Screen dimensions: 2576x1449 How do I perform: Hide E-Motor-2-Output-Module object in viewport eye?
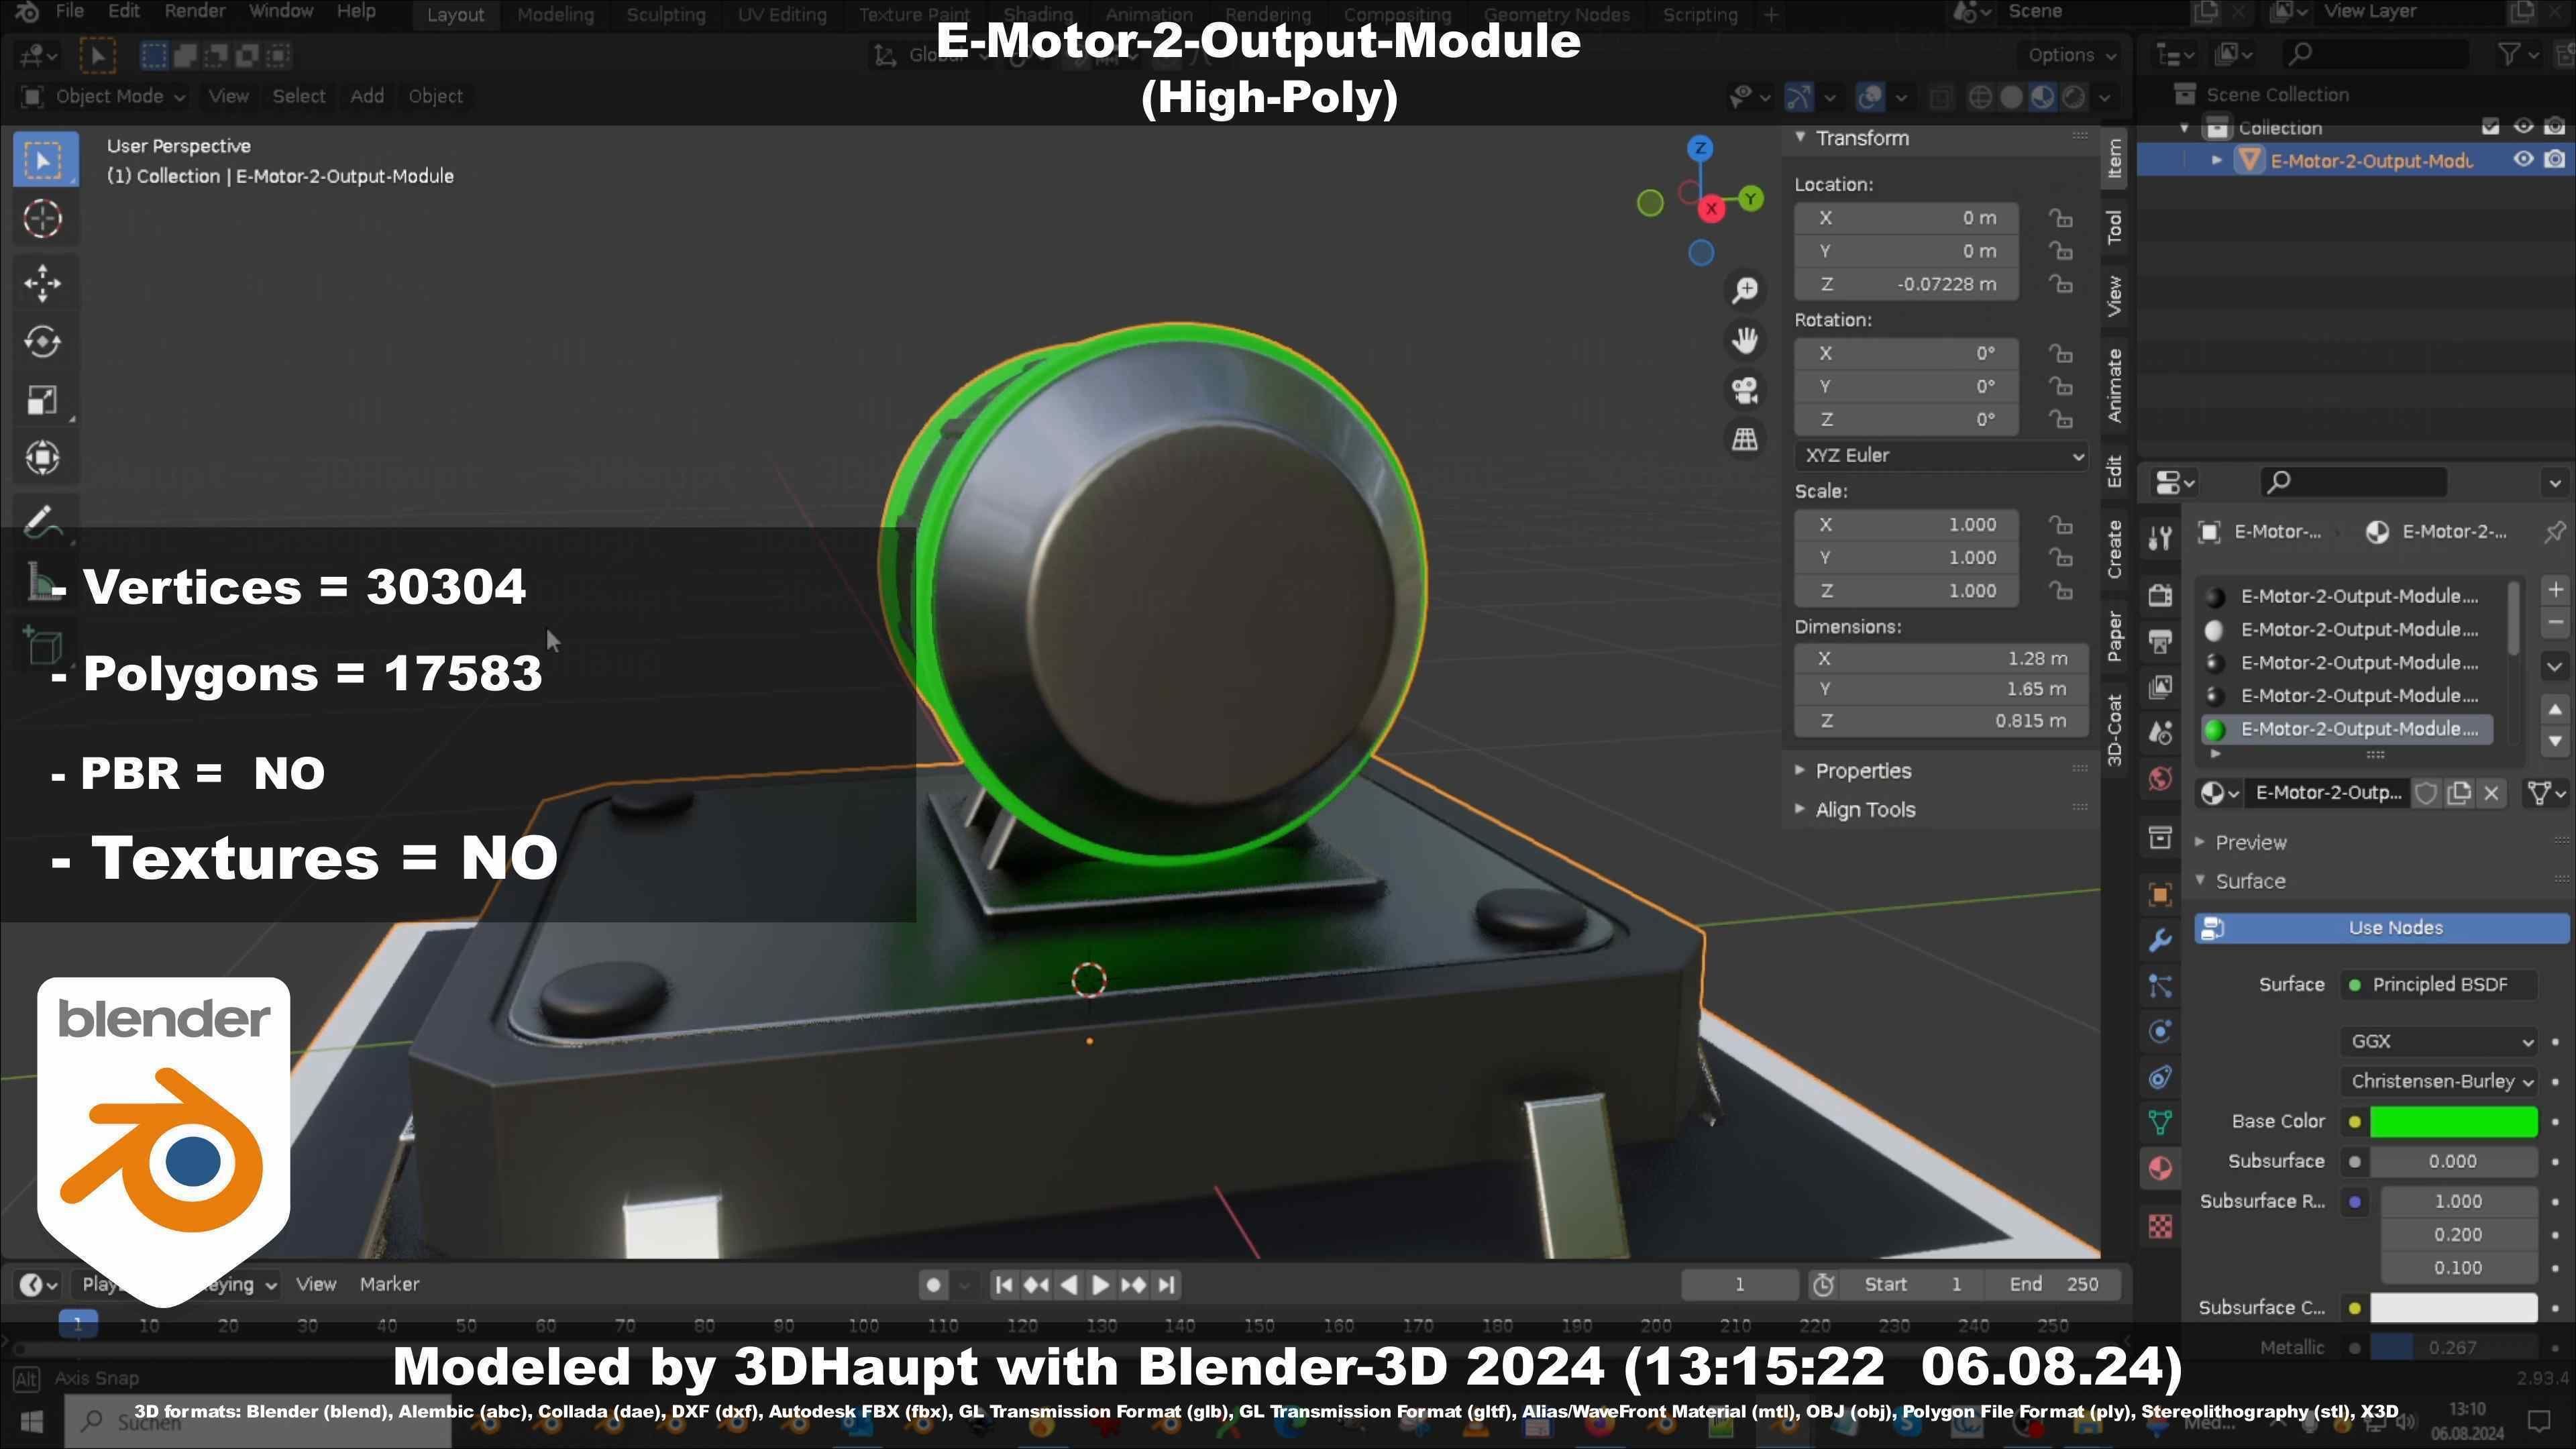point(2523,160)
